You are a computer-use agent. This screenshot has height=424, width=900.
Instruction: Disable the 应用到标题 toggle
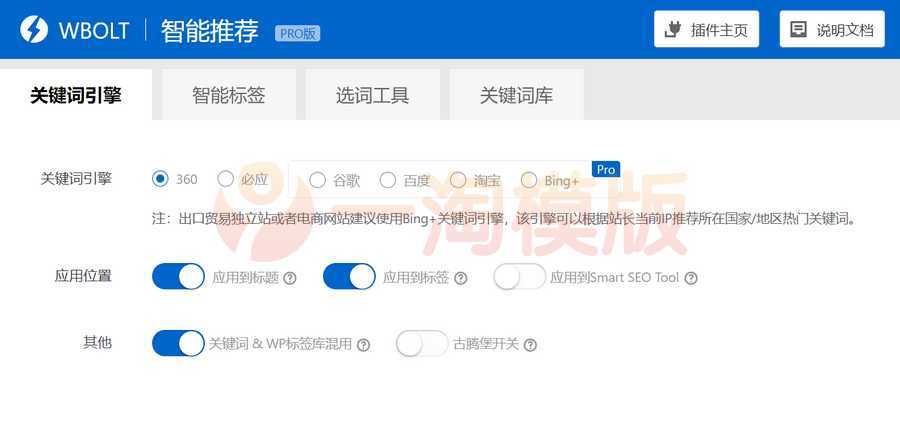[179, 277]
